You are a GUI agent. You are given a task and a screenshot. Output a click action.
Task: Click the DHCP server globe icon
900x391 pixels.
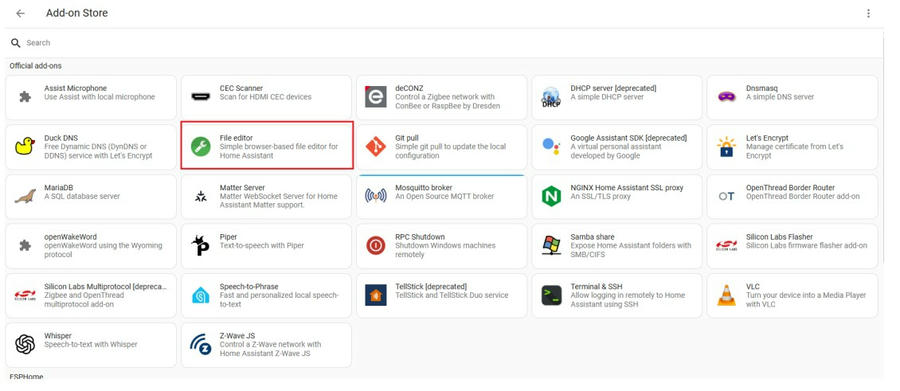click(x=551, y=97)
